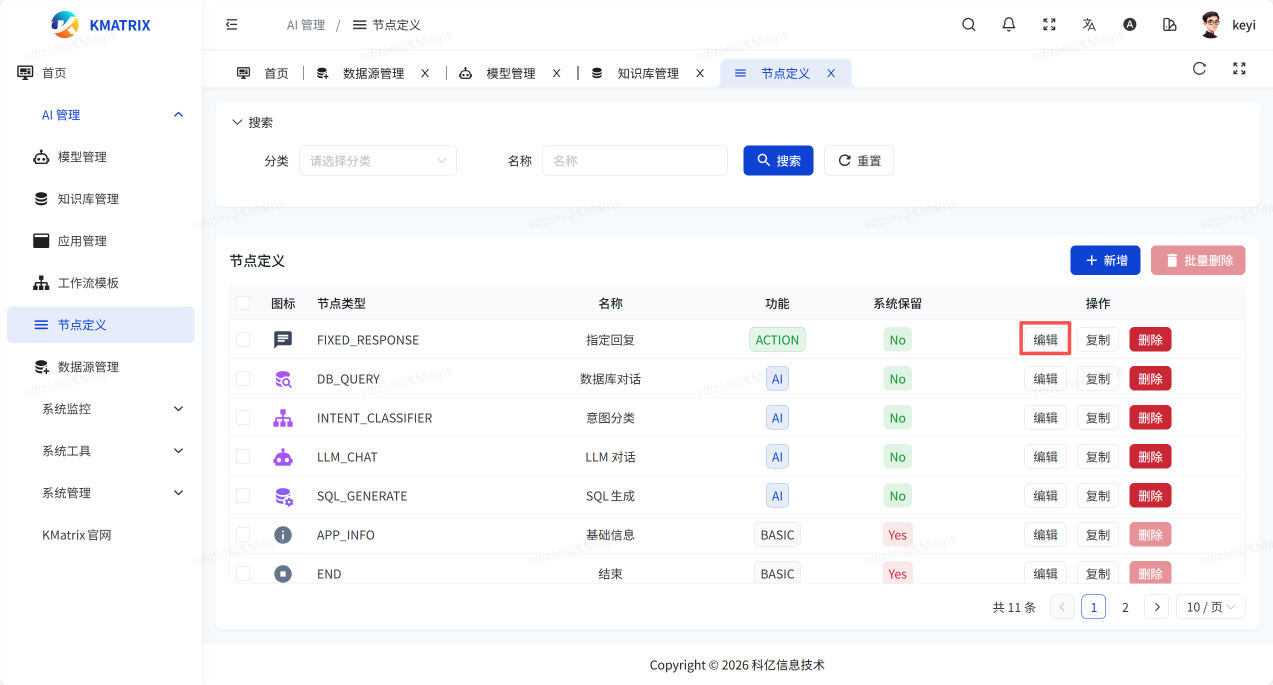Image resolution: width=1273 pixels, height=685 pixels.
Task: Select the DB_QUERY row checkbox
Action: (243, 379)
